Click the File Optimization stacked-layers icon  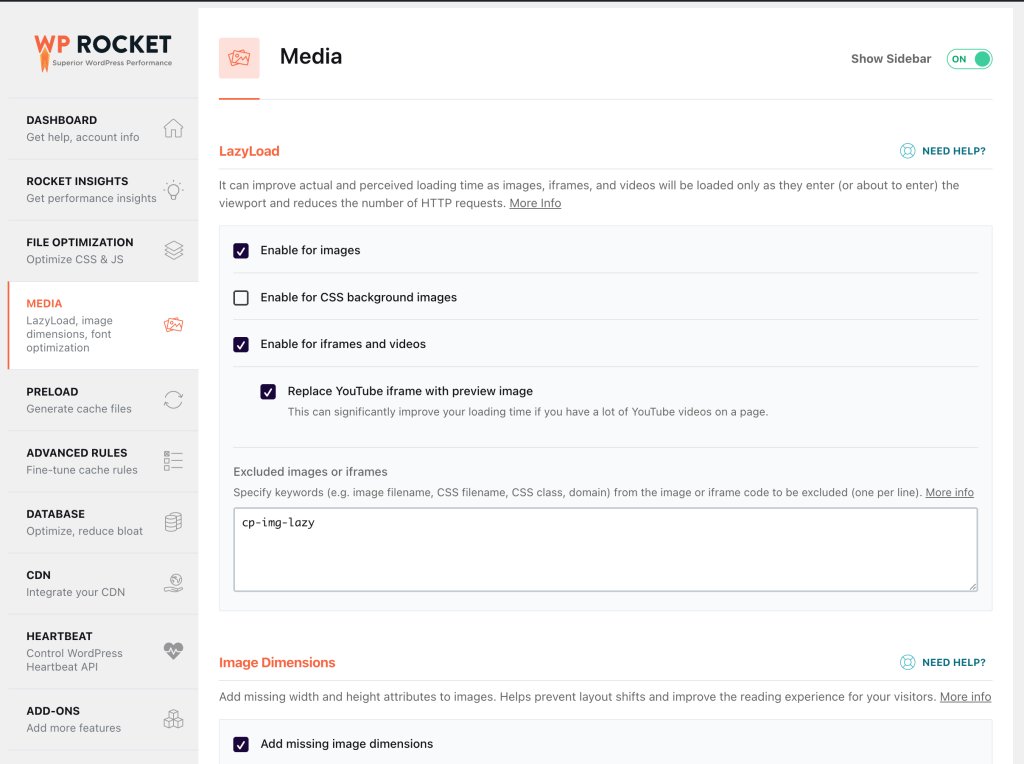click(173, 250)
